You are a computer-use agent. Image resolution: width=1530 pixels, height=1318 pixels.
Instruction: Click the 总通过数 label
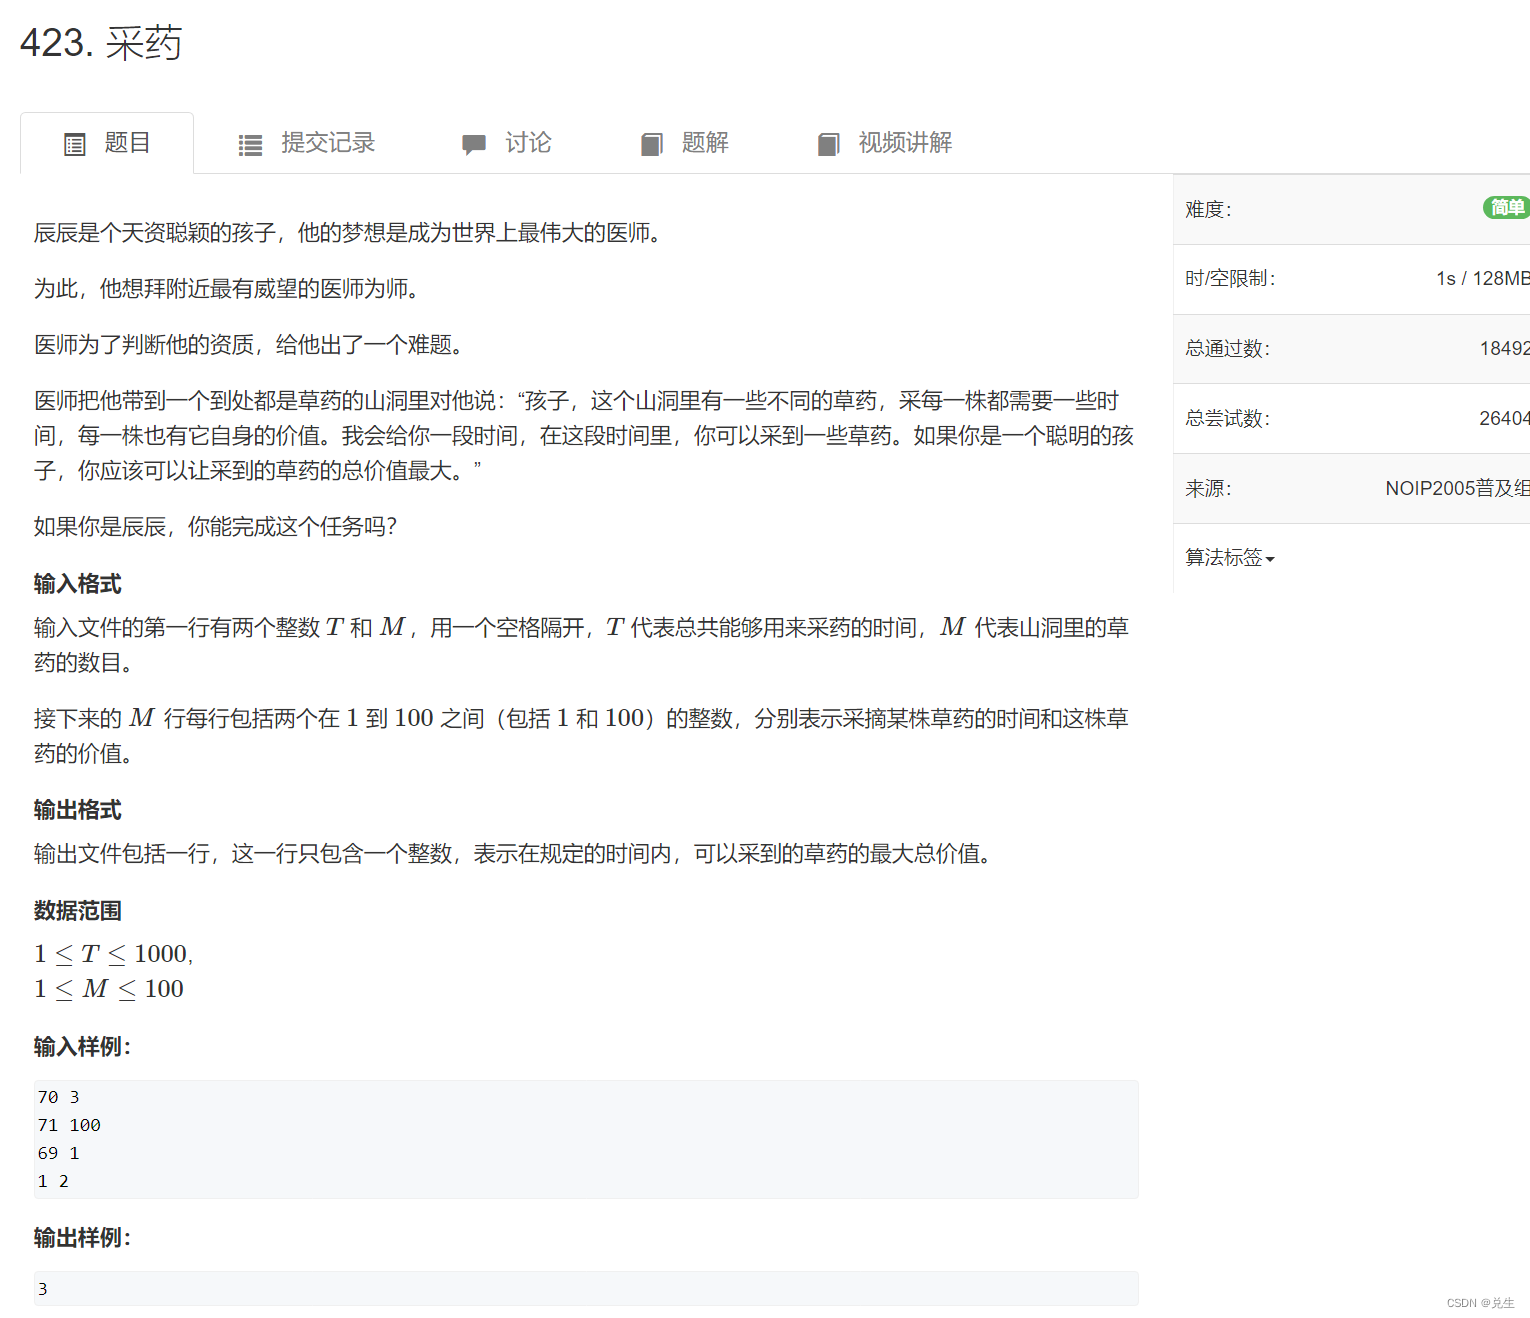click(1228, 349)
